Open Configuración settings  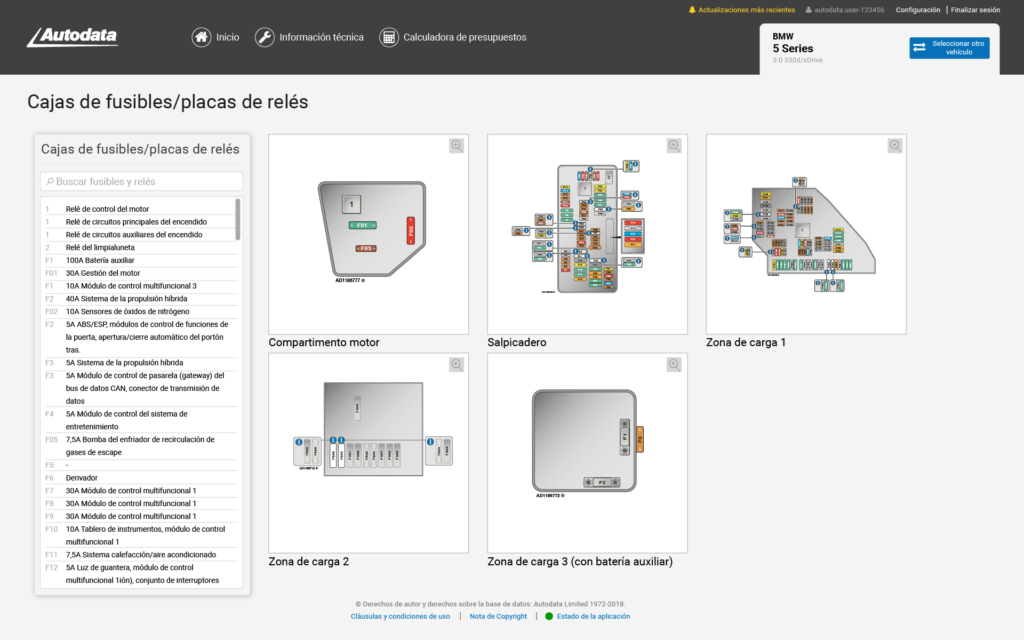pyautogui.click(x=918, y=10)
